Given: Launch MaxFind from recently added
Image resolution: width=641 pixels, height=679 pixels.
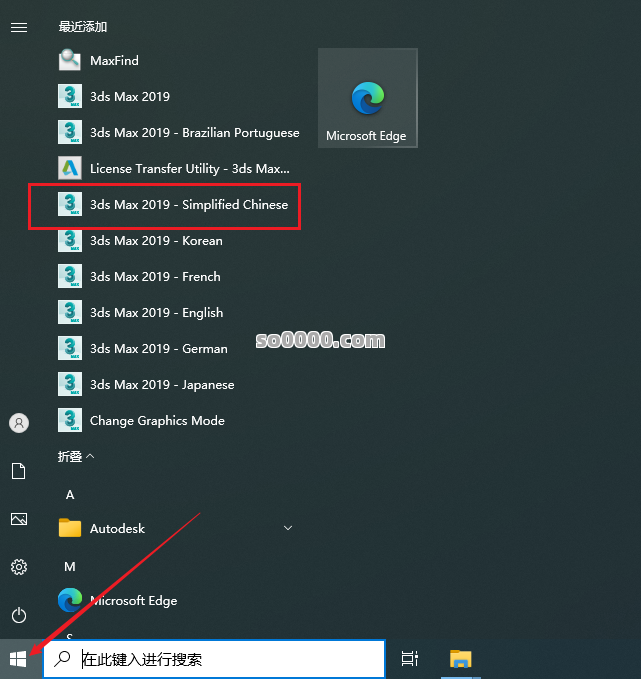Looking at the screenshot, I should coord(114,61).
